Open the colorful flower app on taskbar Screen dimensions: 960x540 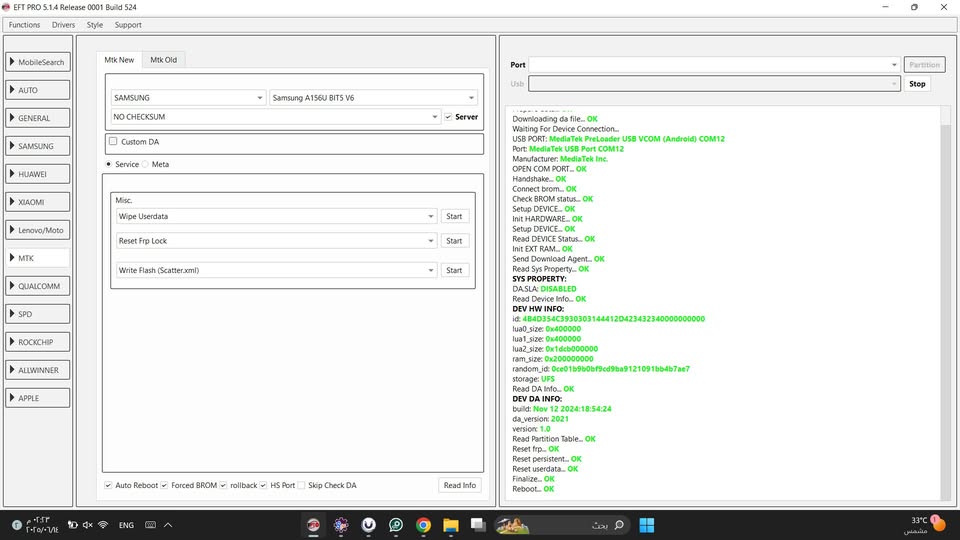coord(341,525)
